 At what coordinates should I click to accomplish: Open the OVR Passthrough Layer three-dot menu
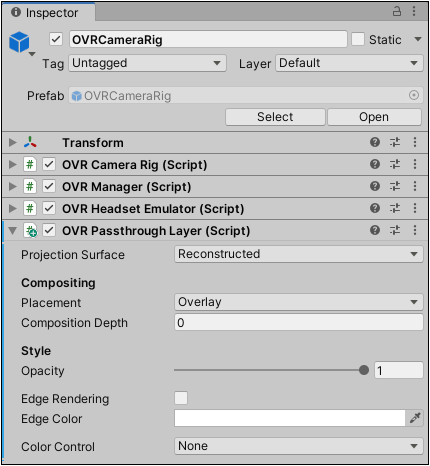[x=415, y=230]
